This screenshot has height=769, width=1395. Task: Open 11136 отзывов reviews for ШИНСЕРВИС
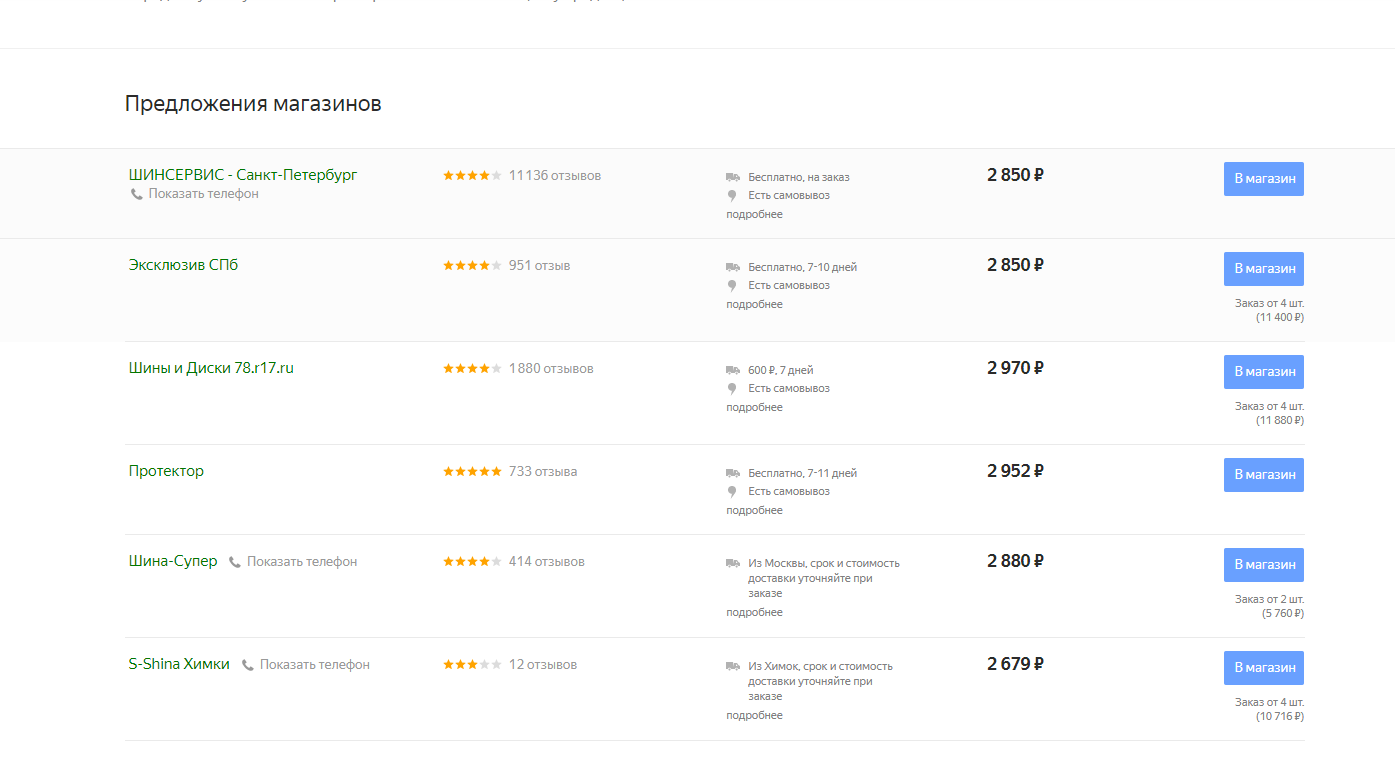pyautogui.click(x=555, y=176)
